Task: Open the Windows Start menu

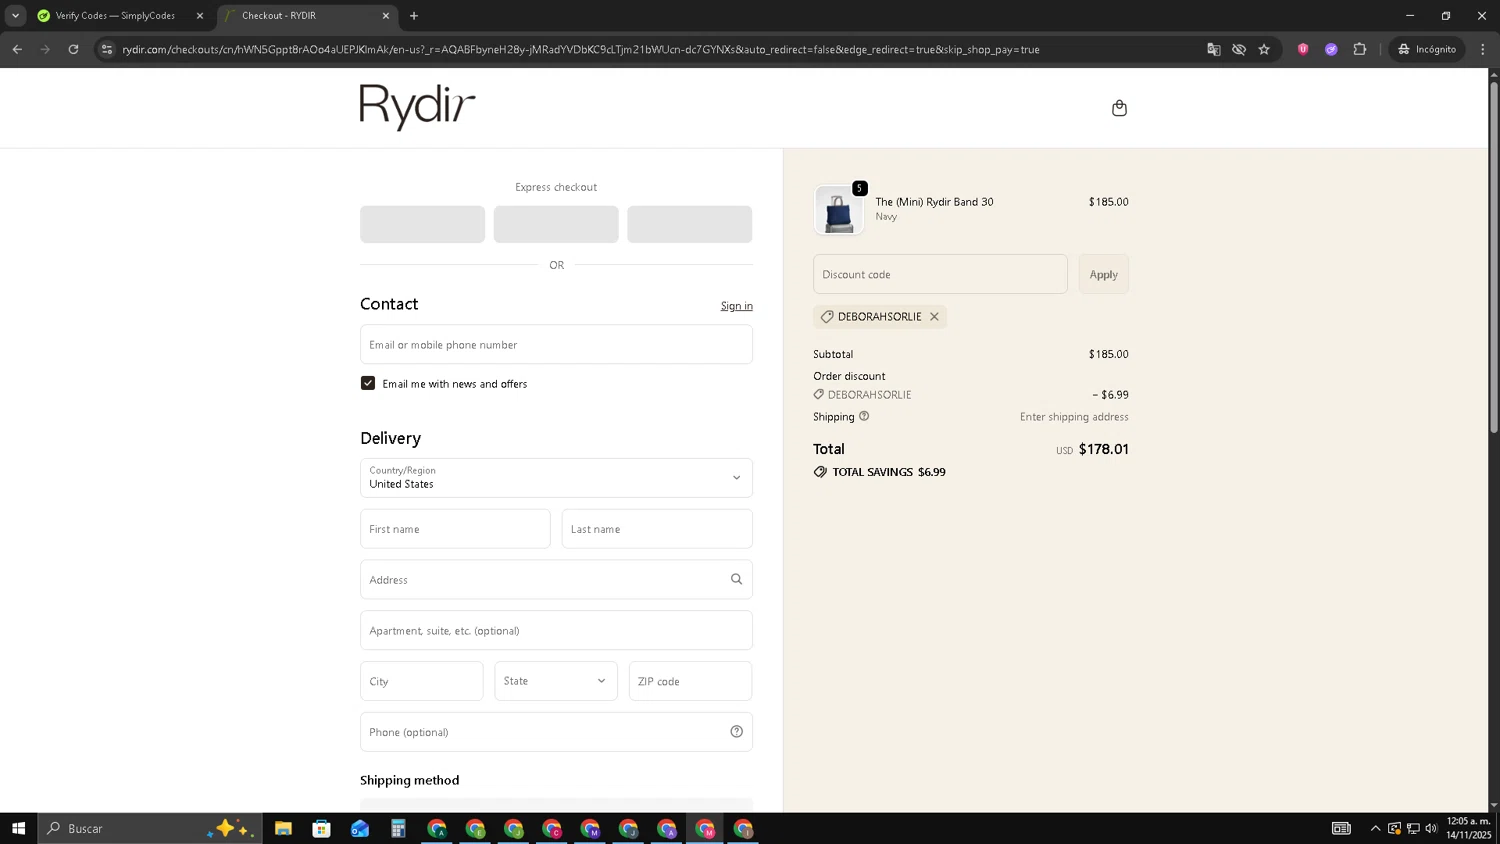Action: coord(18,828)
